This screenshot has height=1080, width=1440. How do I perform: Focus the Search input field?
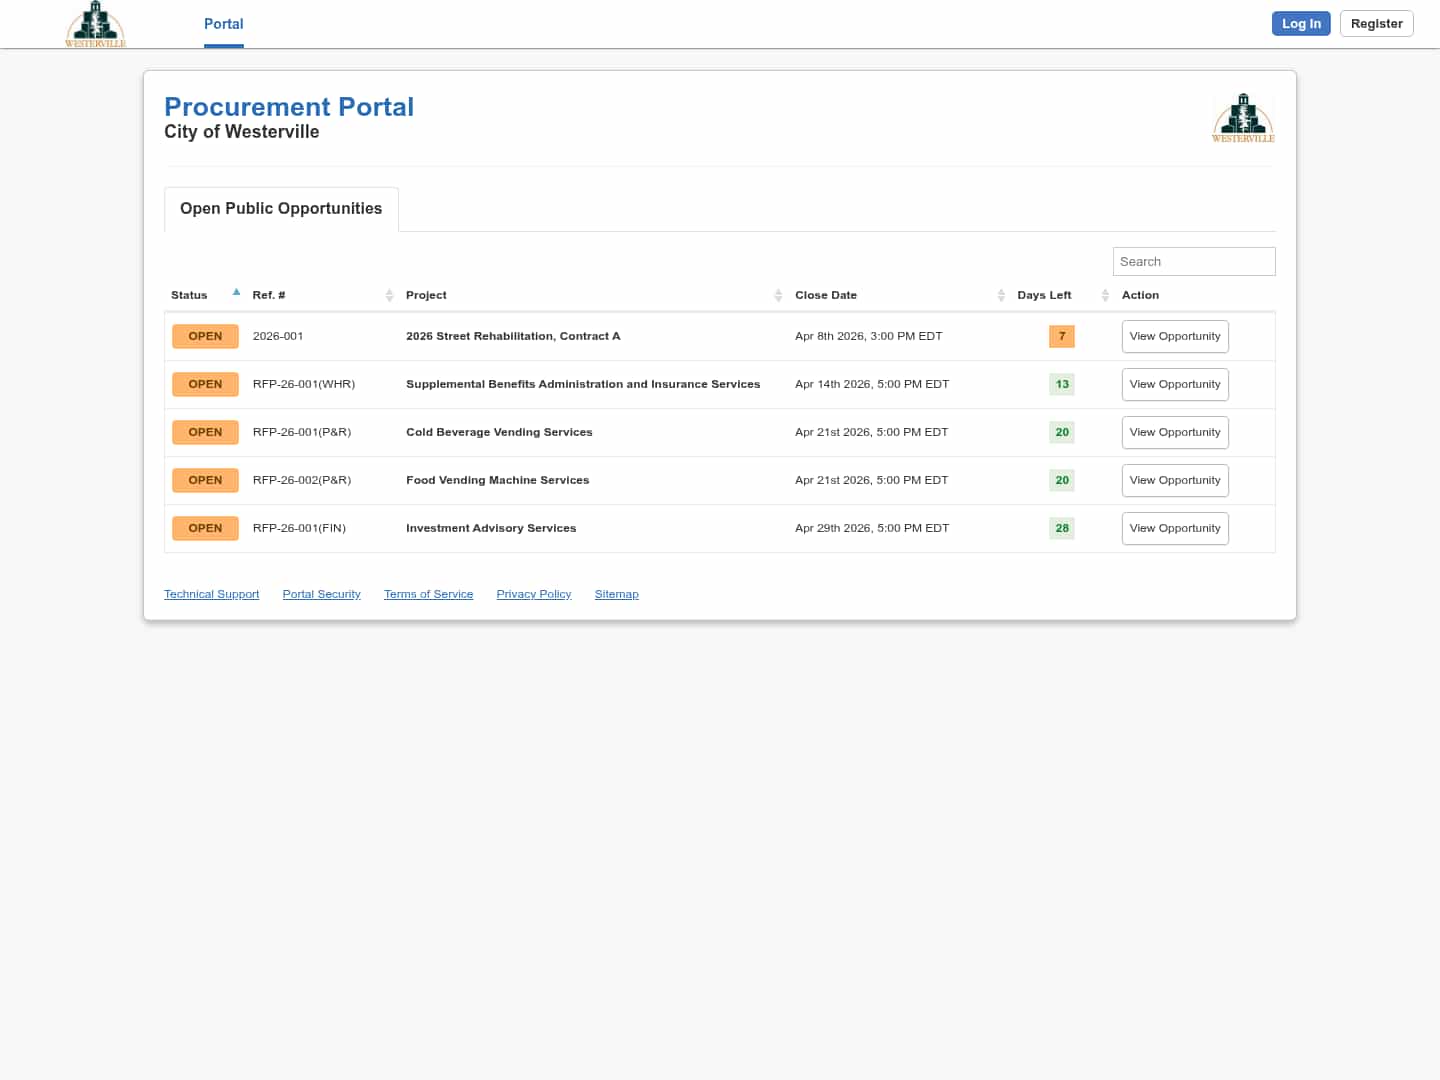coord(1193,261)
